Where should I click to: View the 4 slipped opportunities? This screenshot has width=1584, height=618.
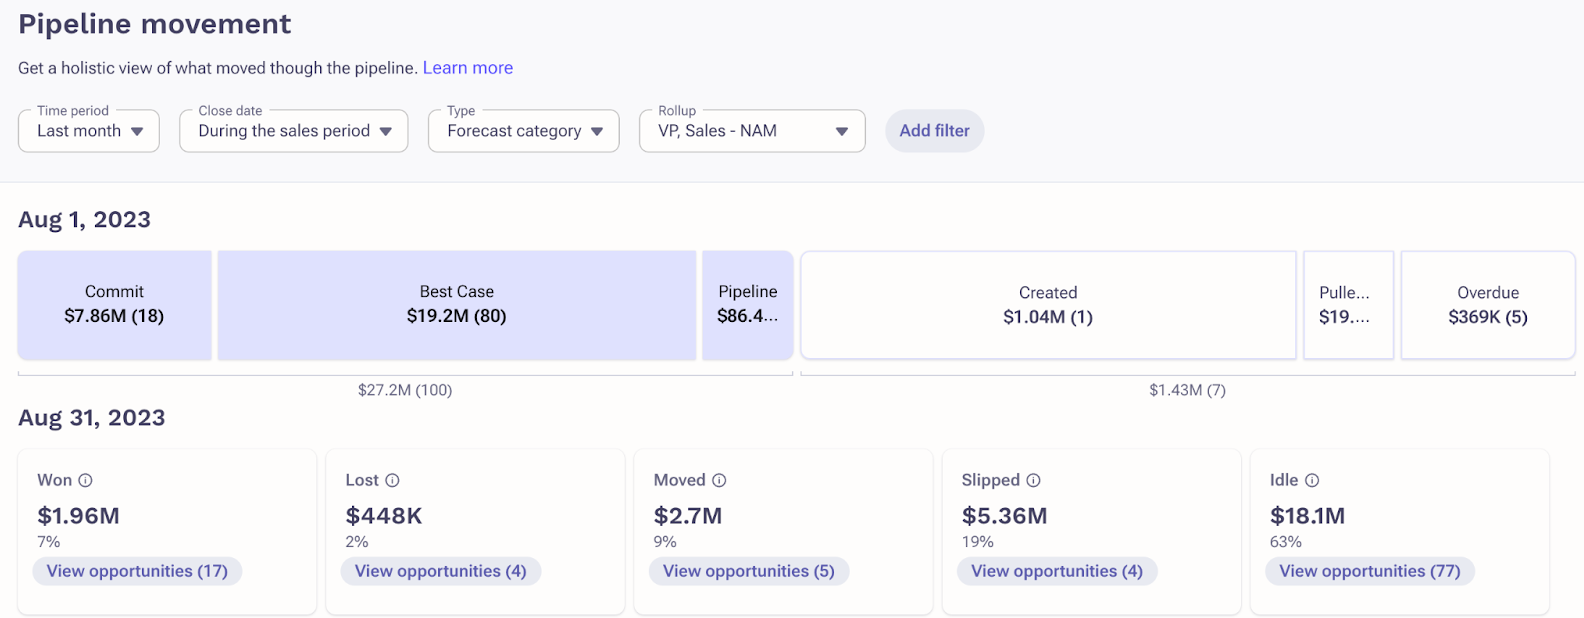point(1057,571)
